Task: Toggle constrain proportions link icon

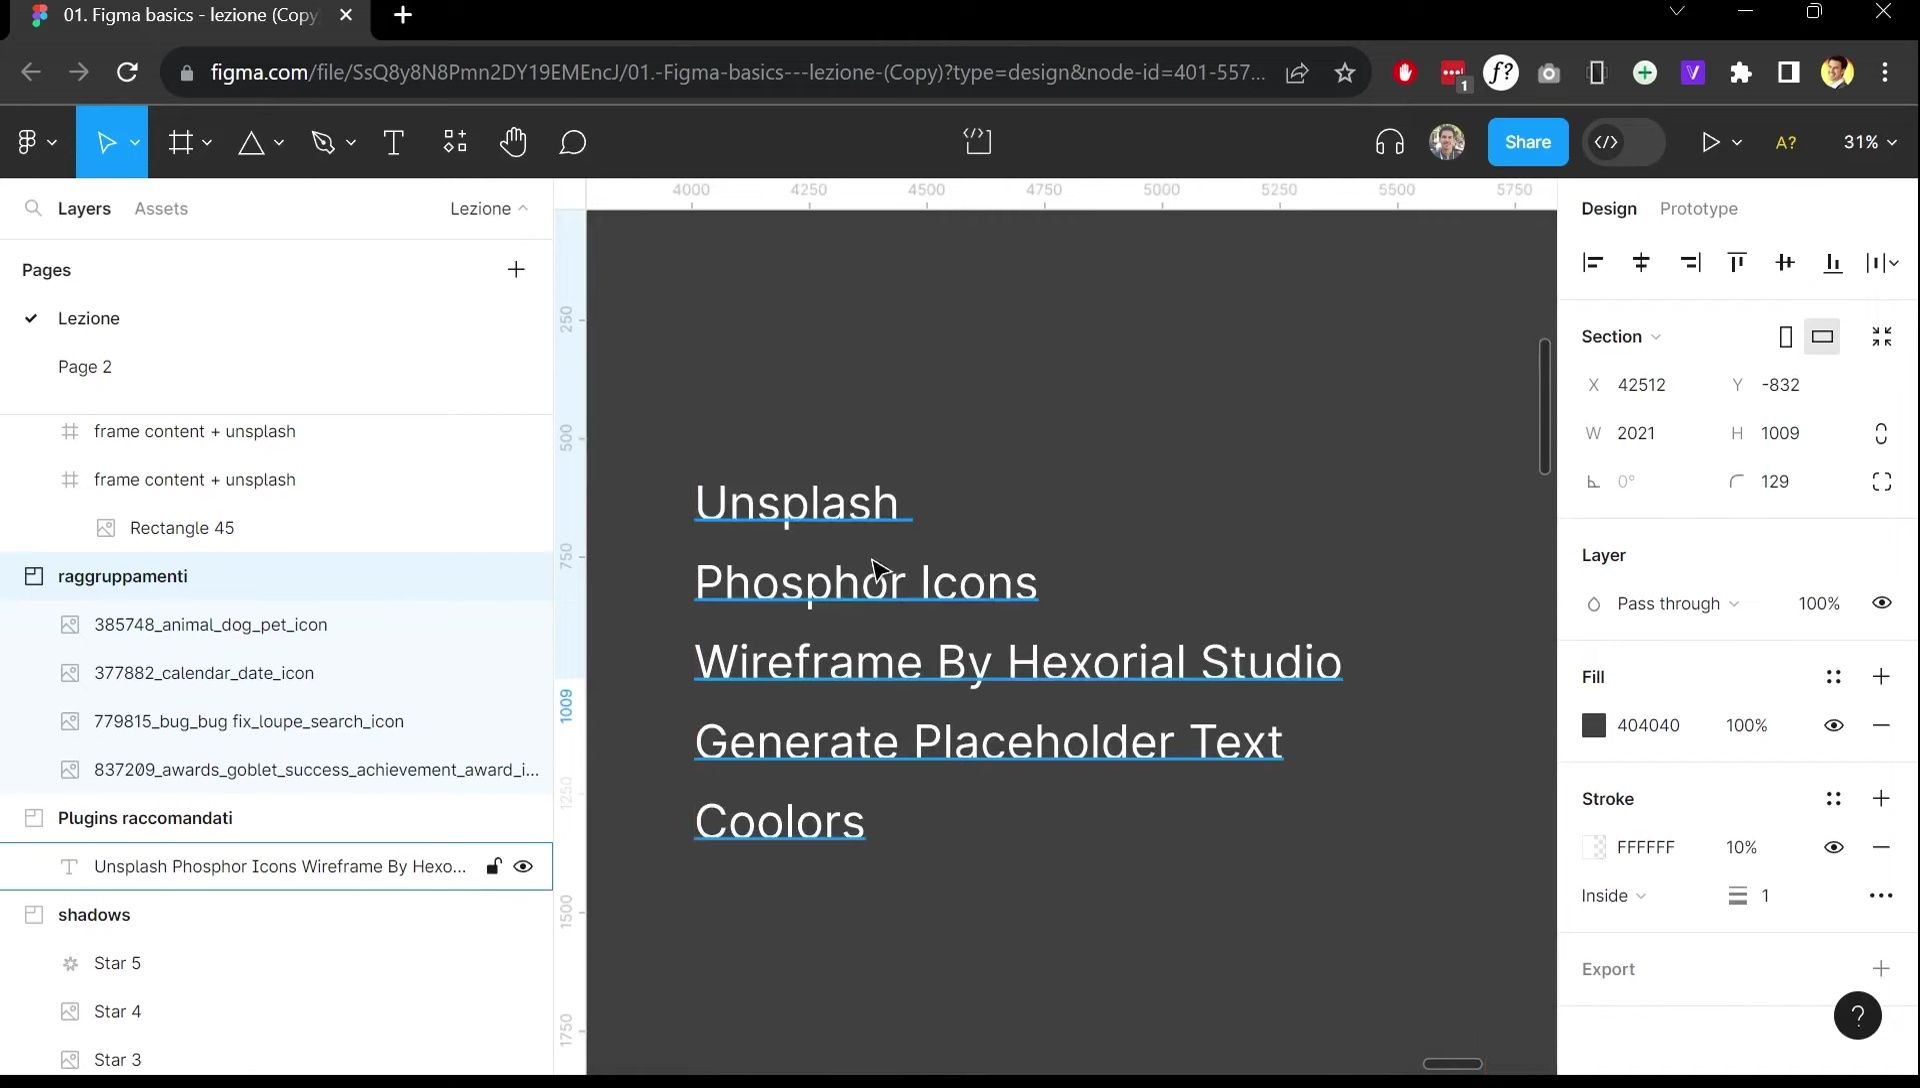Action: pos(1881,434)
